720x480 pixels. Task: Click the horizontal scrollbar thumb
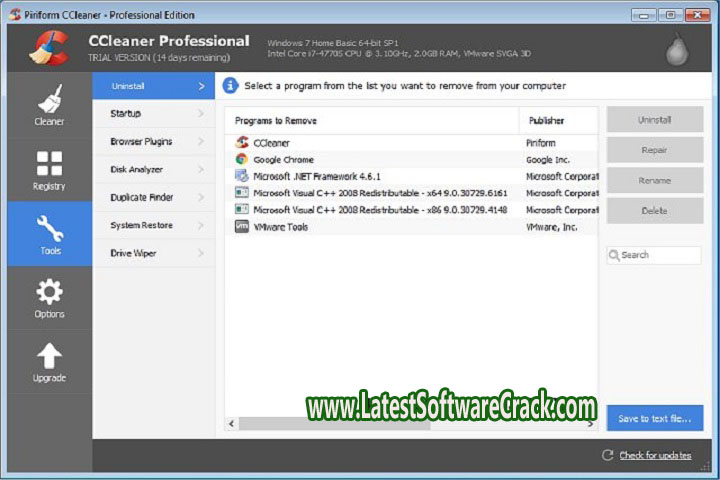click(x=334, y=424)
